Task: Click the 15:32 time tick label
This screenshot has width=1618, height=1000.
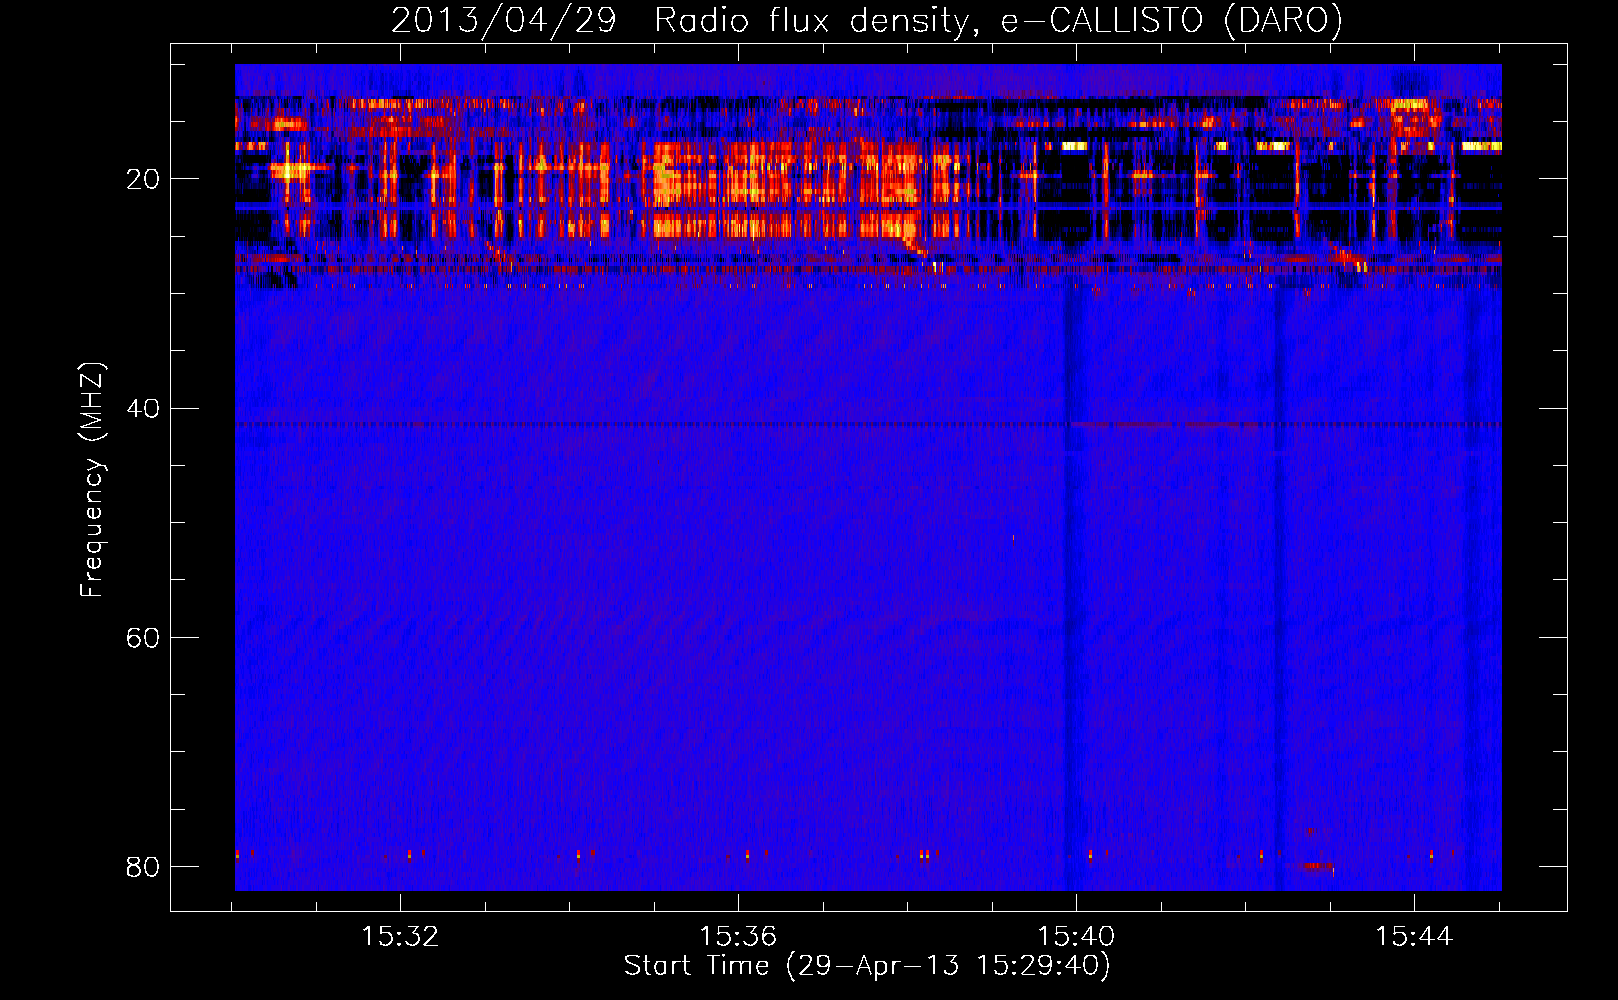Action: [400, 936]
